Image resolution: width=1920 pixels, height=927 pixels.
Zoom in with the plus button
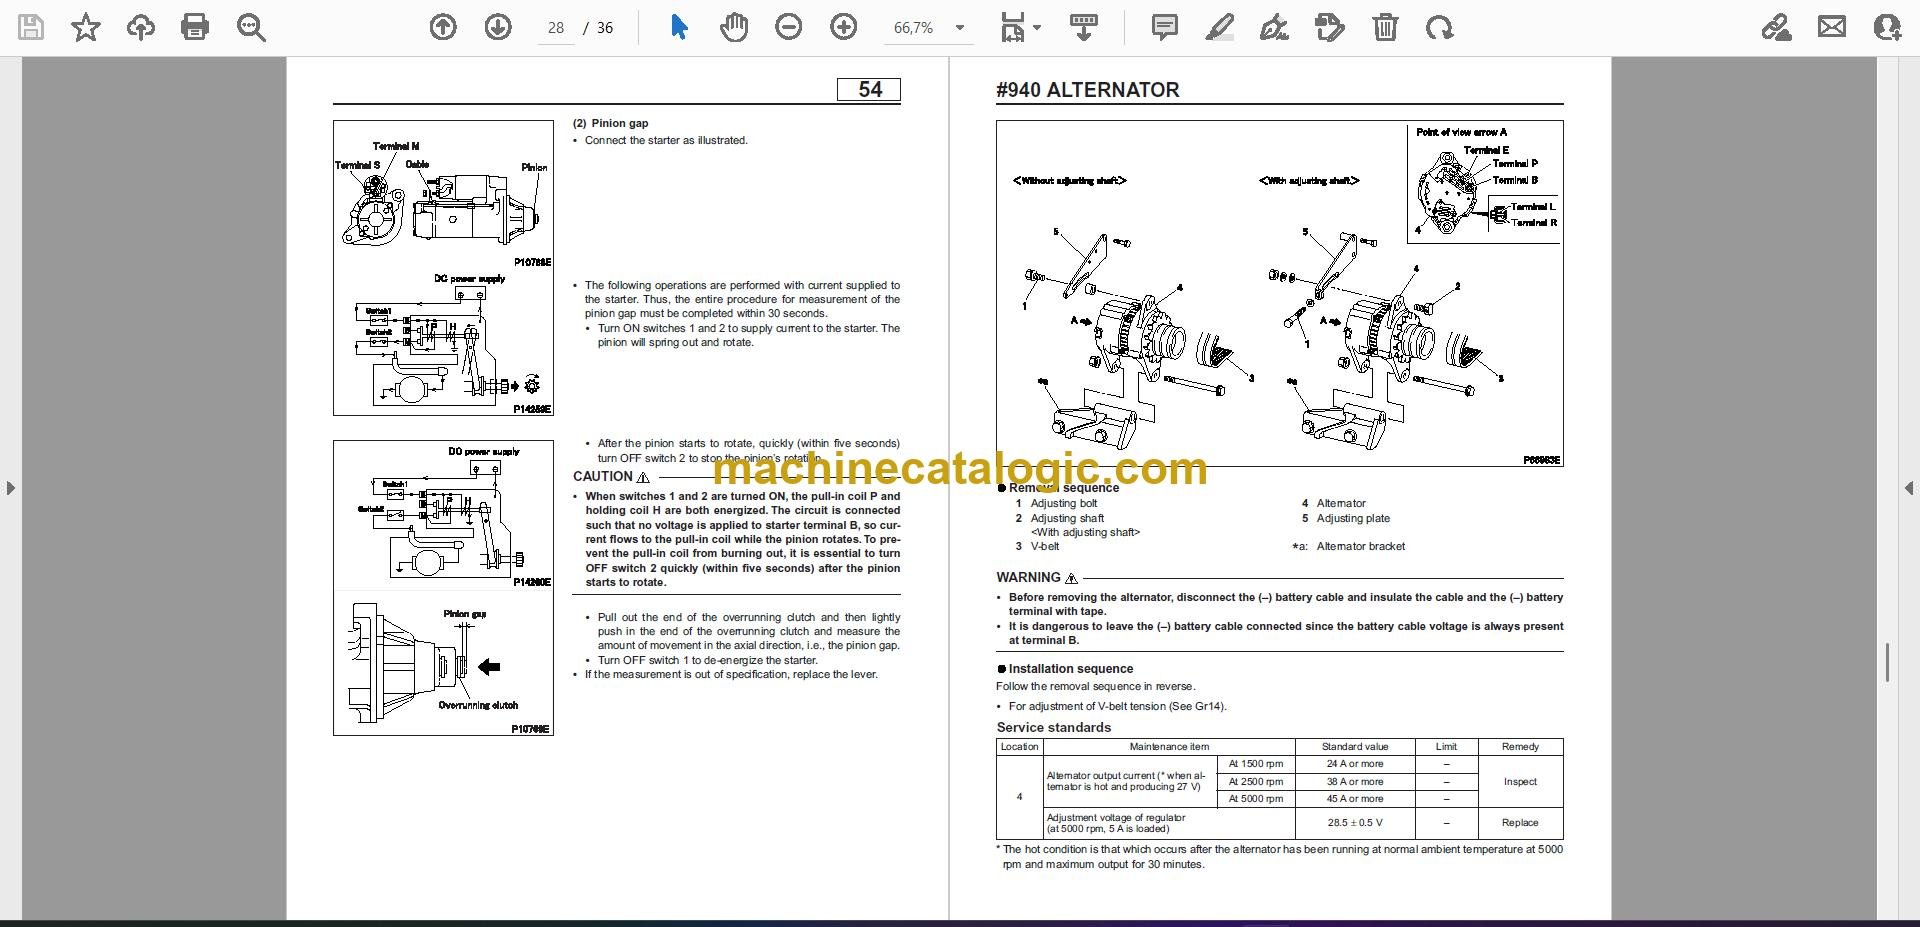pyautogui.click(x=844, y=27)
